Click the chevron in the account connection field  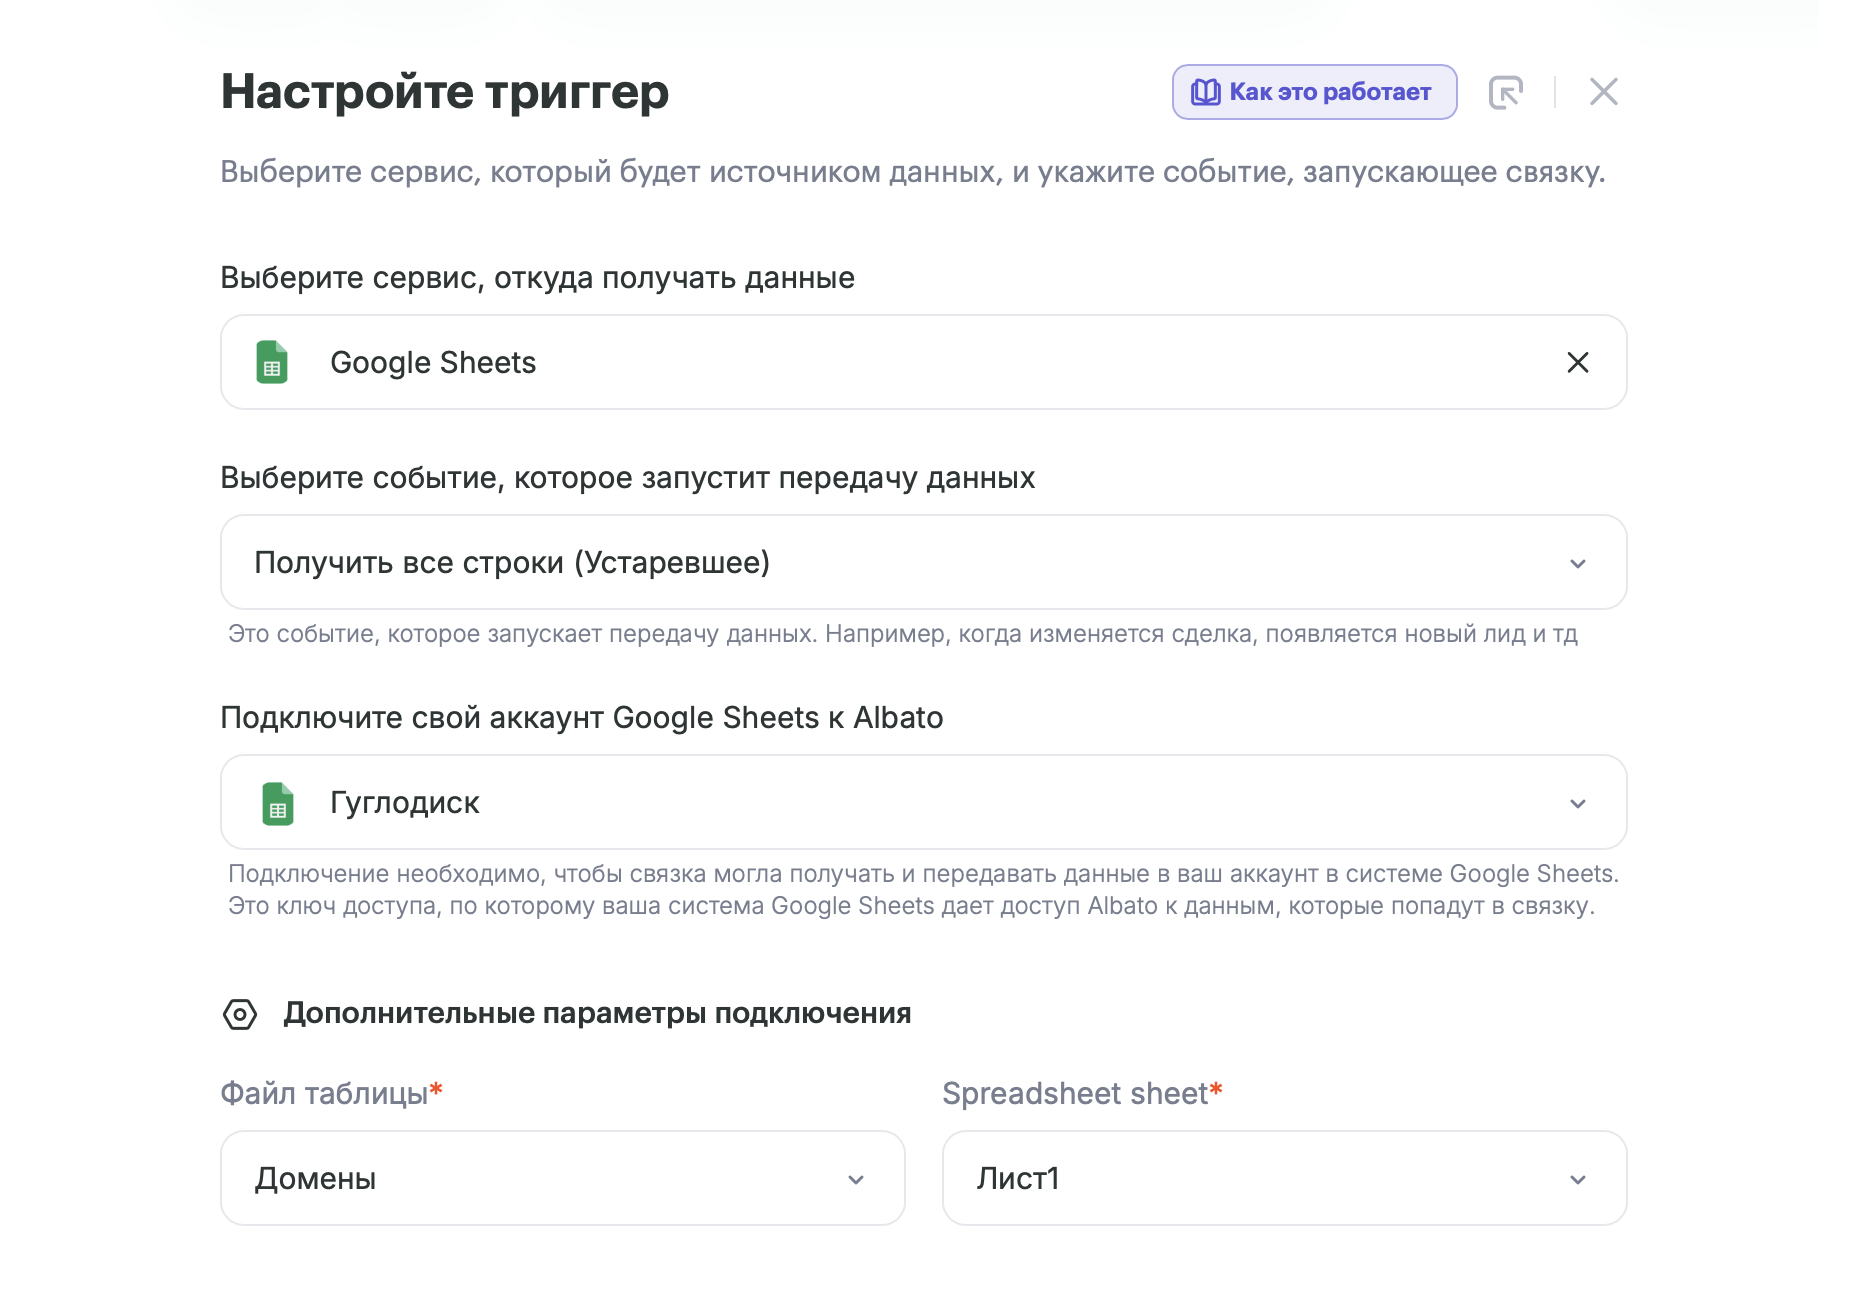click(1577, 803)
